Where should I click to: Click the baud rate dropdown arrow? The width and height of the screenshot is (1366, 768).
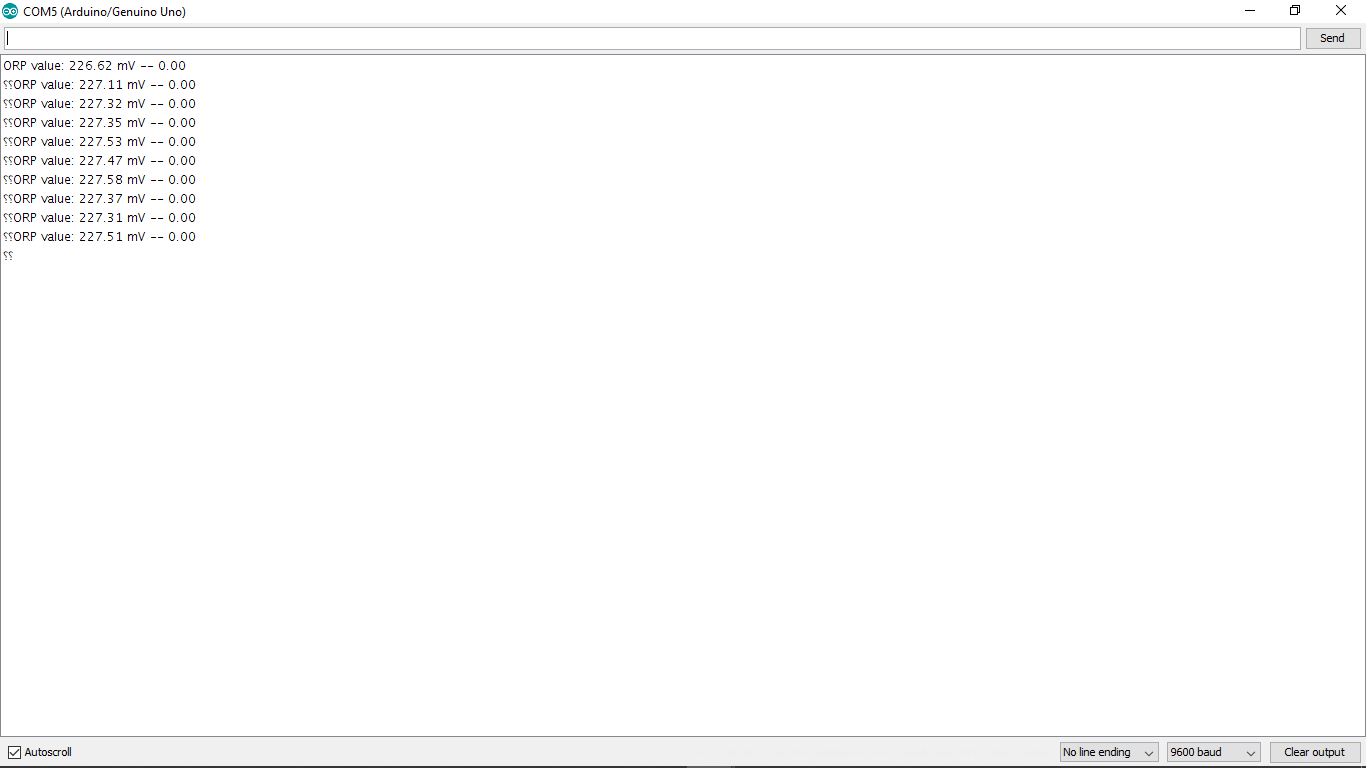[x=1250, y=753]
